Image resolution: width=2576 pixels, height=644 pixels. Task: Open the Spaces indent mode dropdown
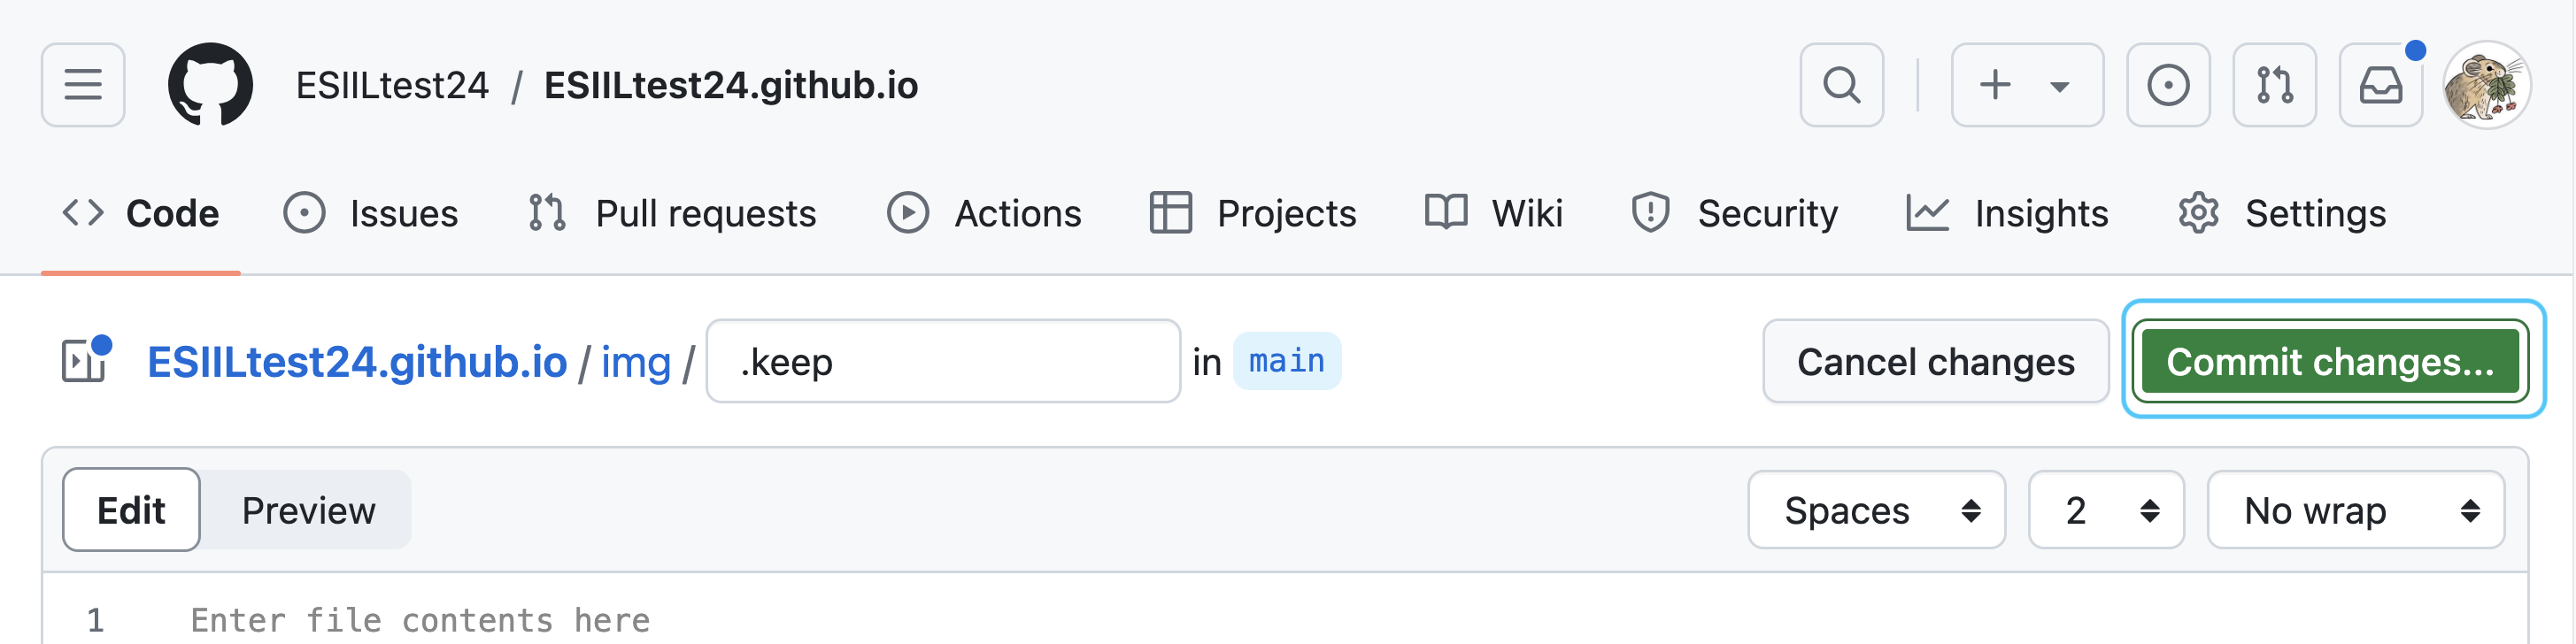click(1876, 510)
